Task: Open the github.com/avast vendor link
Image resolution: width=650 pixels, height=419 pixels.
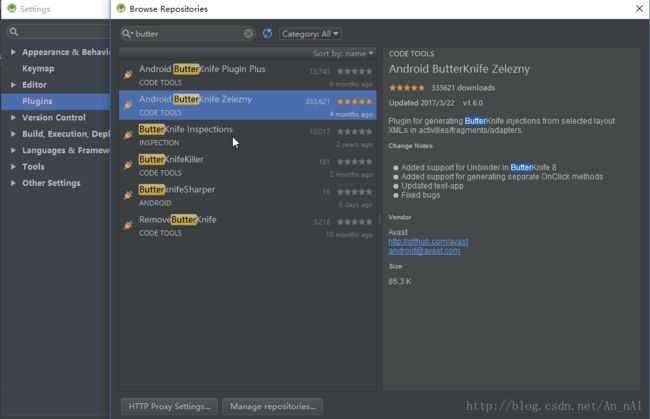Action: 428,241
